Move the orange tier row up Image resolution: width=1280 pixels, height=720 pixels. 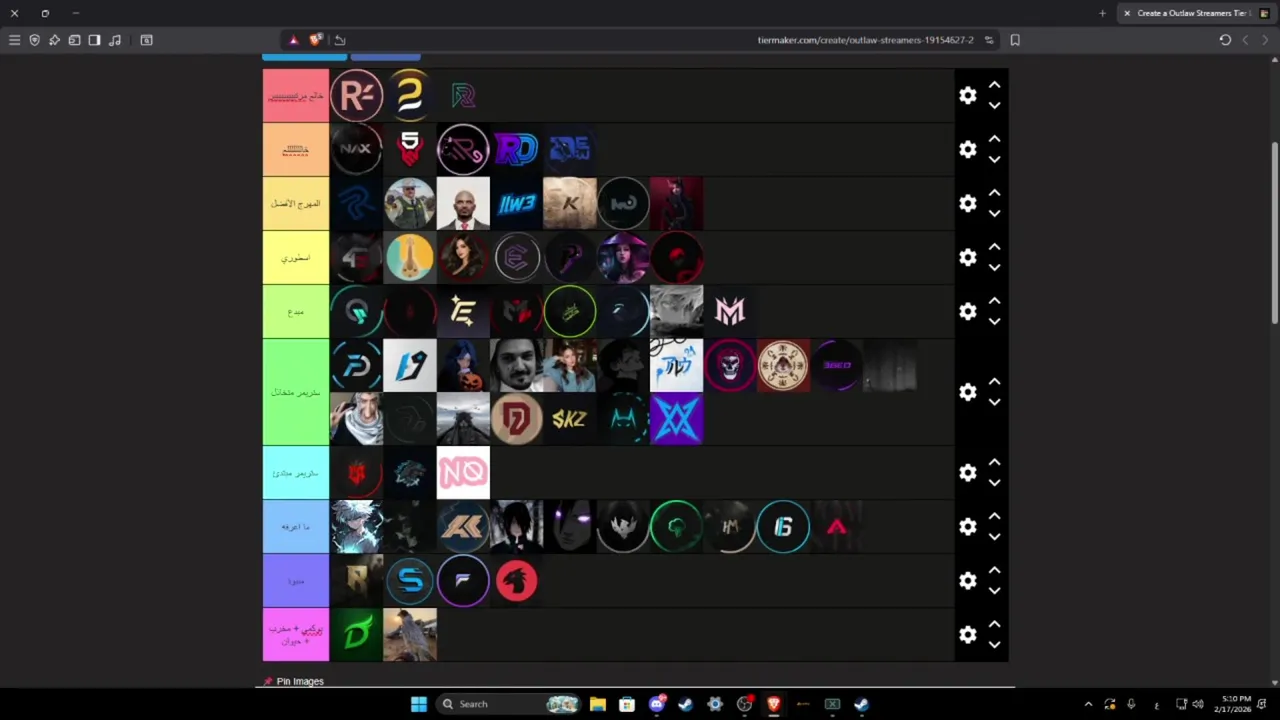[x=994, y=139]
